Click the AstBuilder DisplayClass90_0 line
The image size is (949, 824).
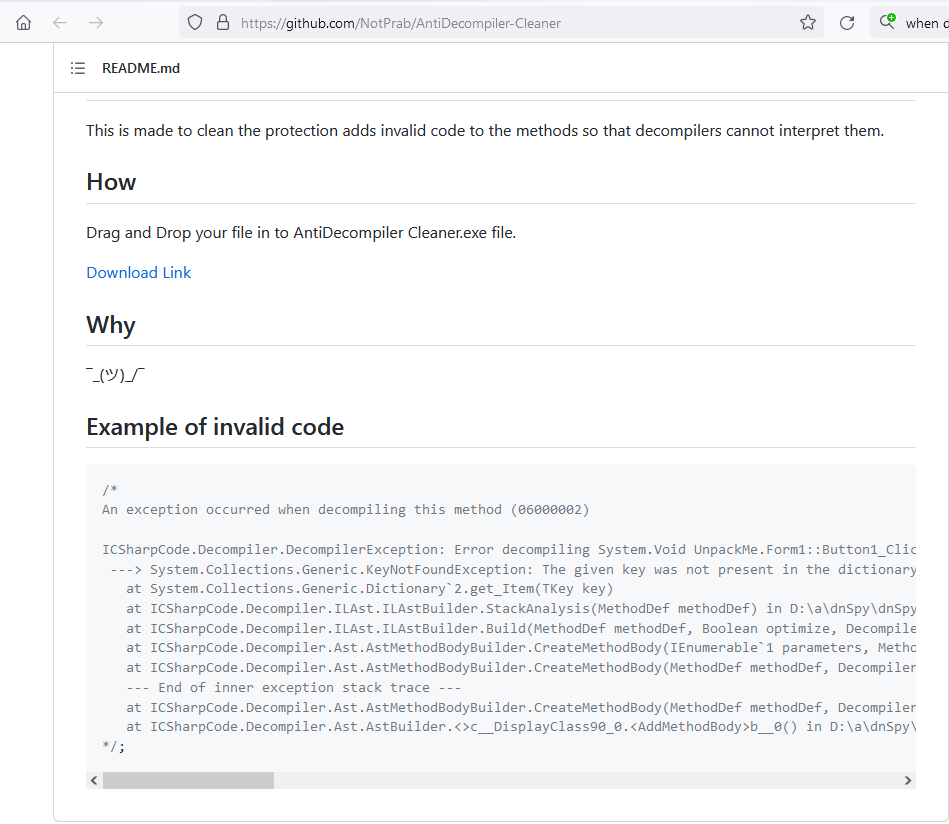pos(520,727)
